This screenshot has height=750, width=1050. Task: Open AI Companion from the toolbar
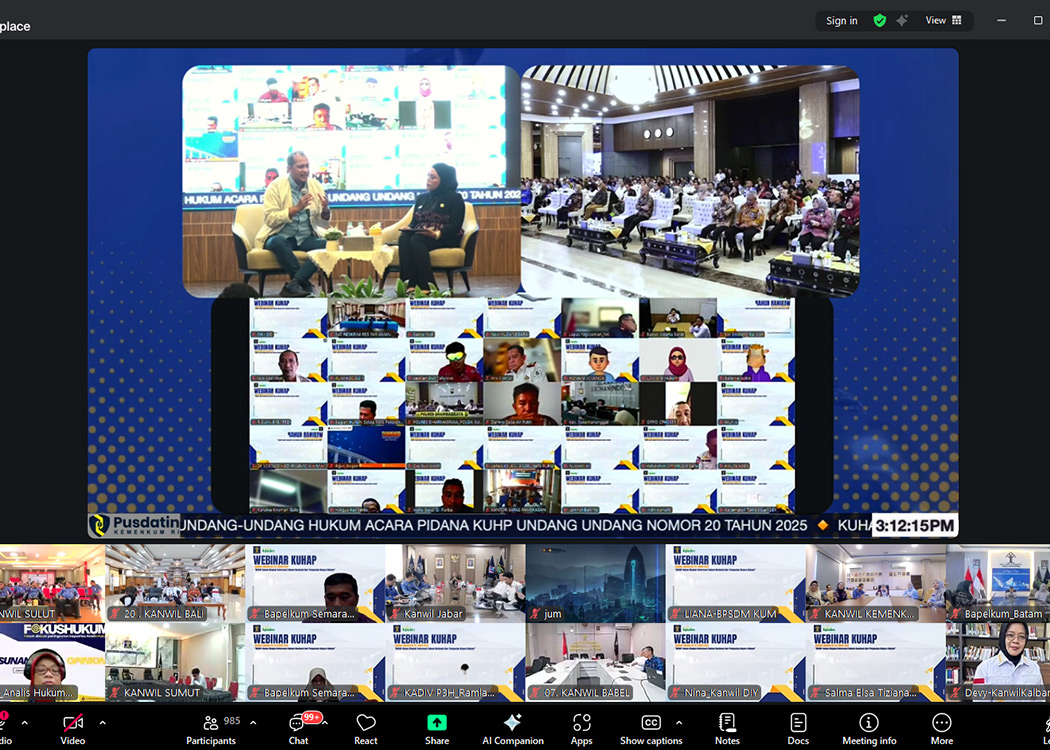point(512,727)
